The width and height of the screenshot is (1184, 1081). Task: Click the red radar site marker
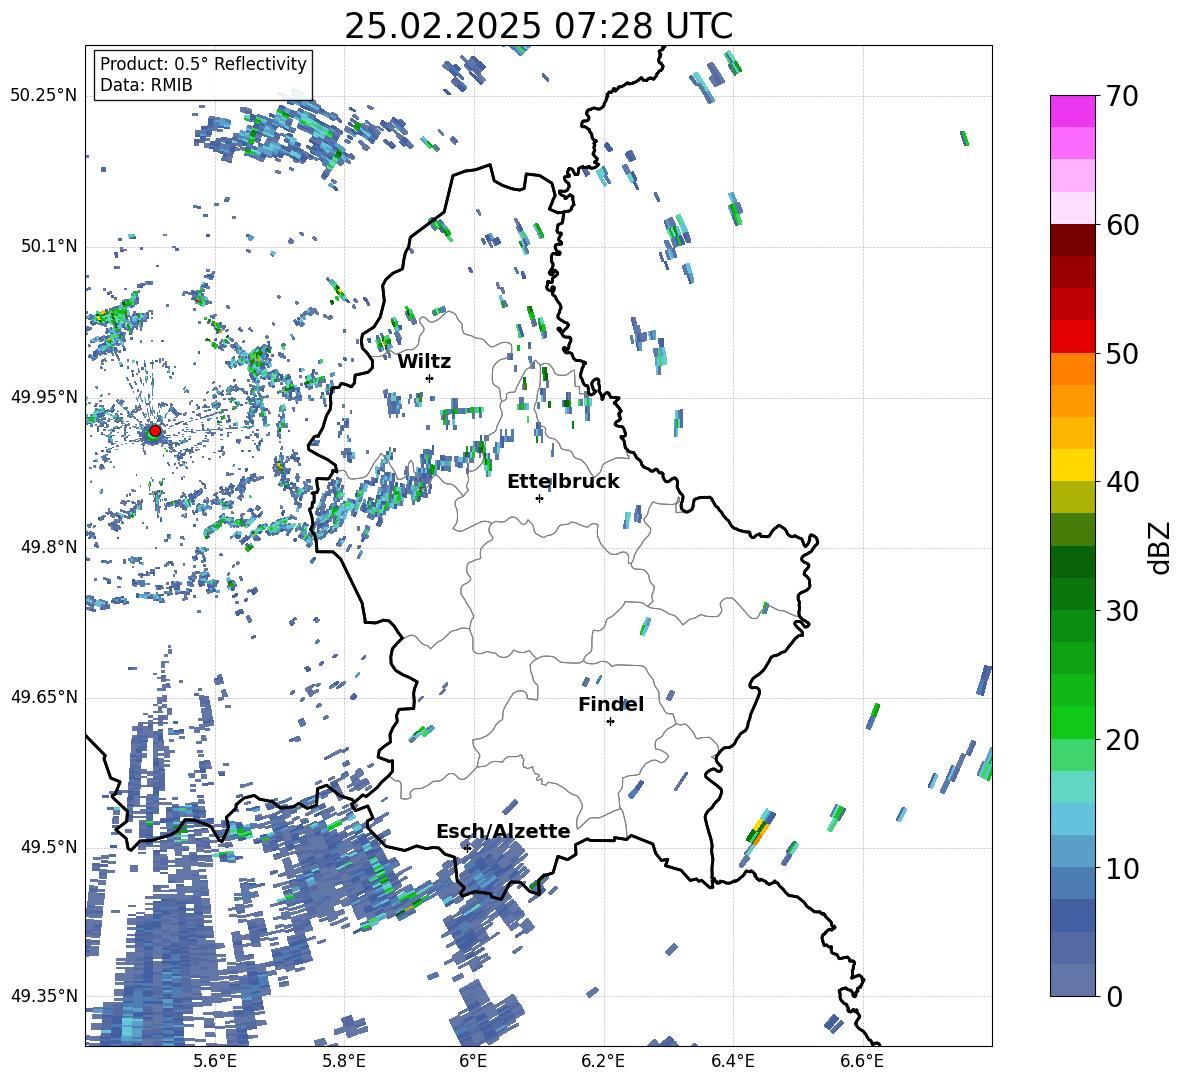tap(155, 431)
